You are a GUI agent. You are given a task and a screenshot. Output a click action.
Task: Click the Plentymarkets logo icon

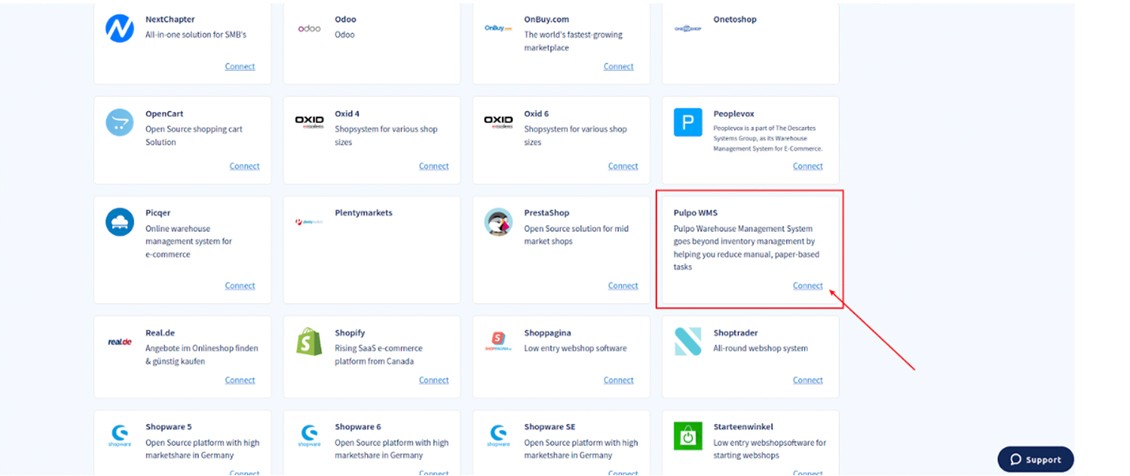pos(309,222)
